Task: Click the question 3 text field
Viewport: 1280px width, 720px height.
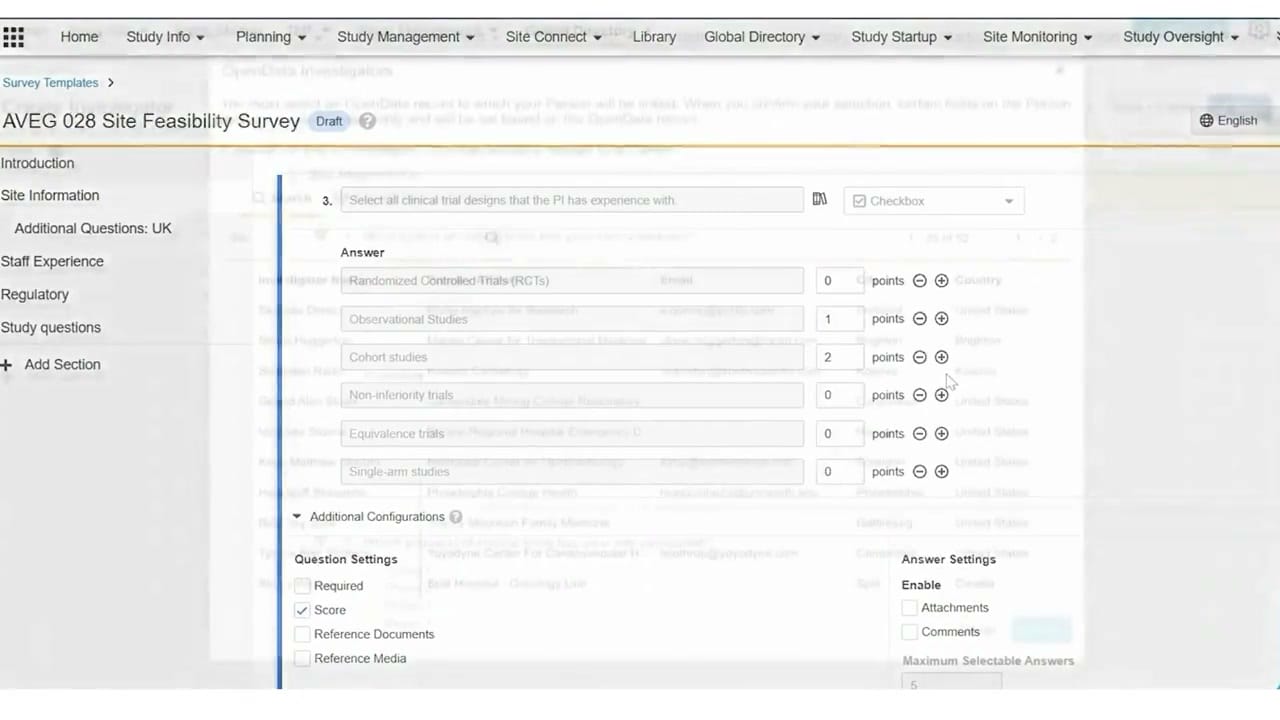Action: pos(571,200)
